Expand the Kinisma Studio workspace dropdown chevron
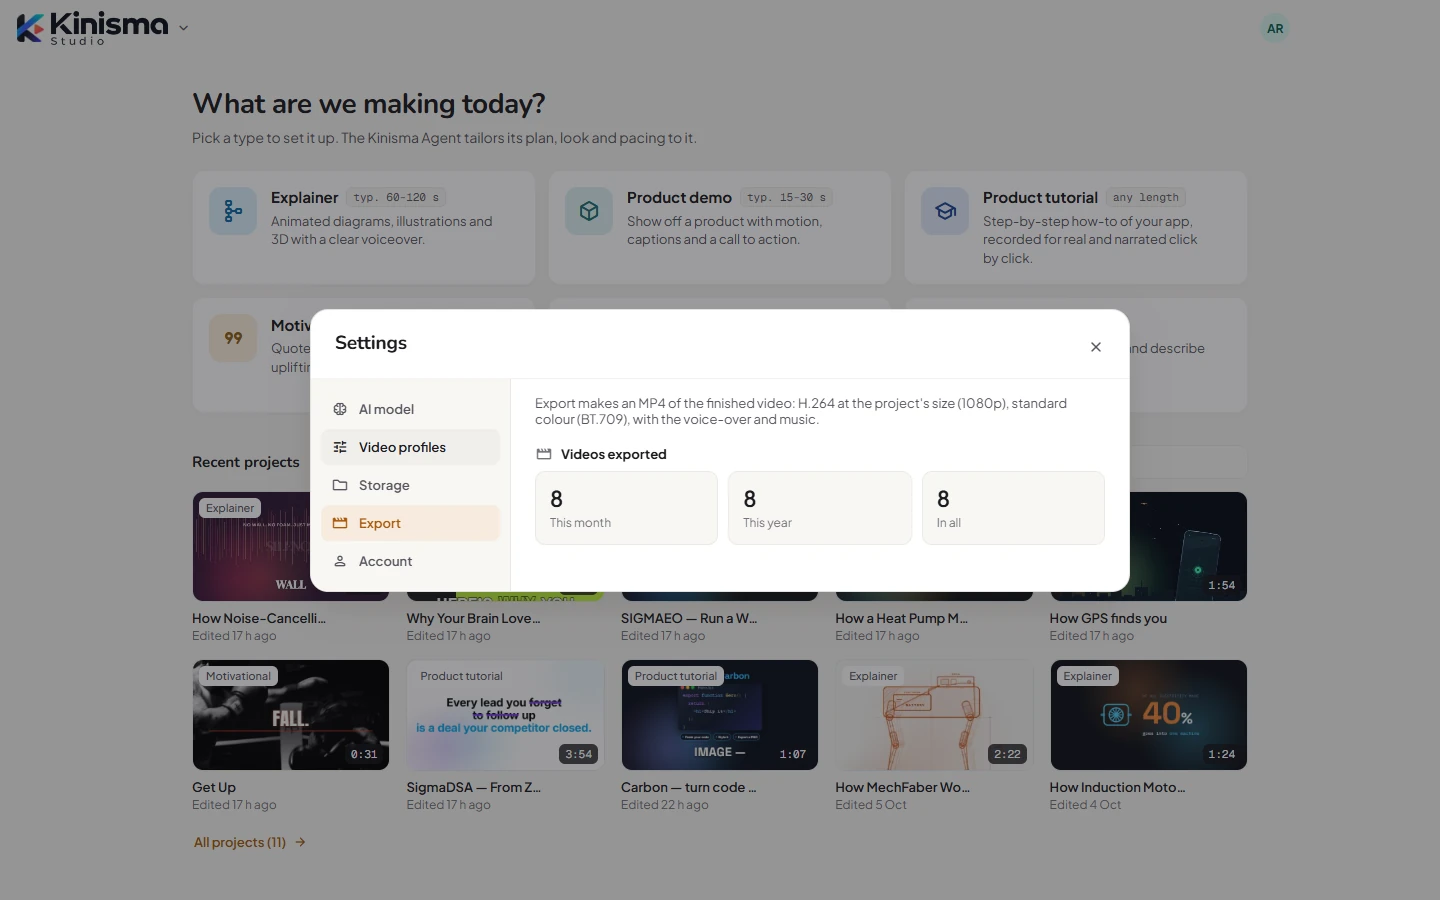The image size is (1440, 900). 183,28
